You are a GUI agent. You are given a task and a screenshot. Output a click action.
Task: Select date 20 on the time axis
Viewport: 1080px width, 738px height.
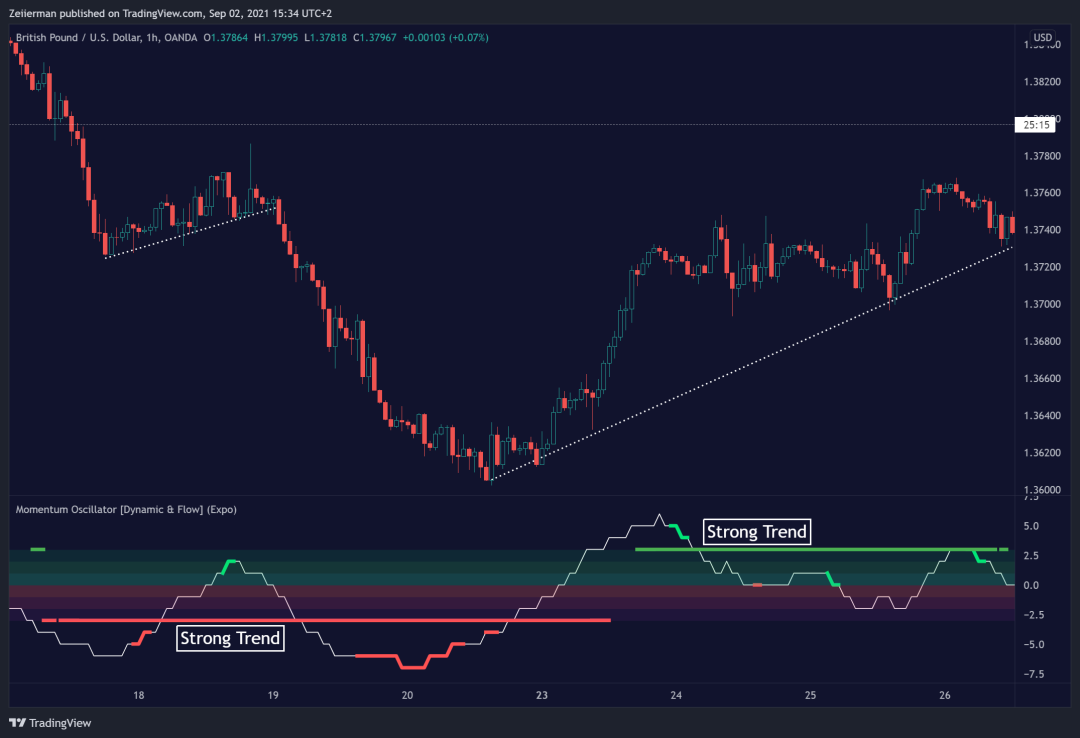pos(407,695)
